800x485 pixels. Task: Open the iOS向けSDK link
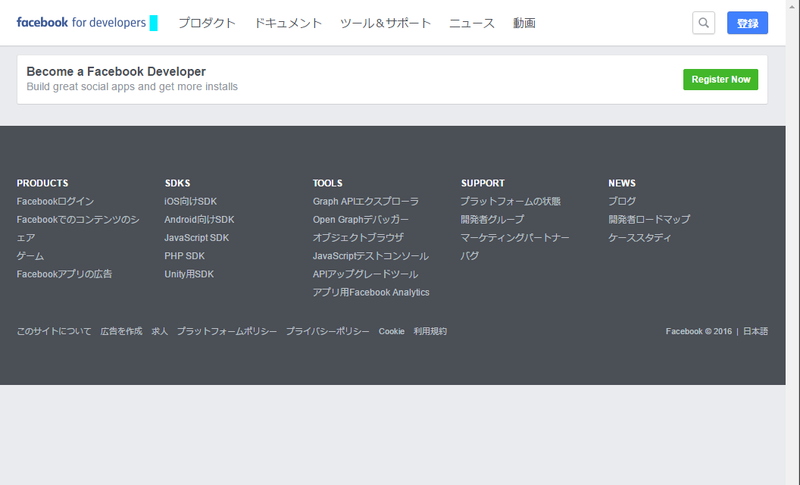[x=190, y=201]
